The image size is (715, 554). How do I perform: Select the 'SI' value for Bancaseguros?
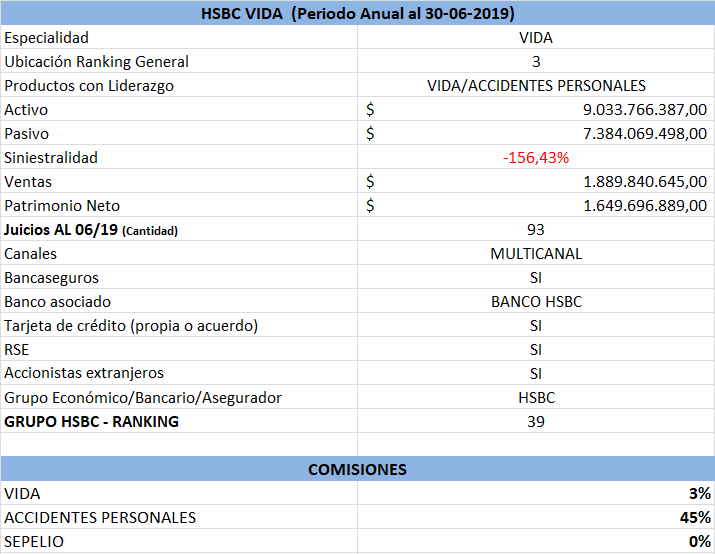pyautogui.click(x=536, y=278)
